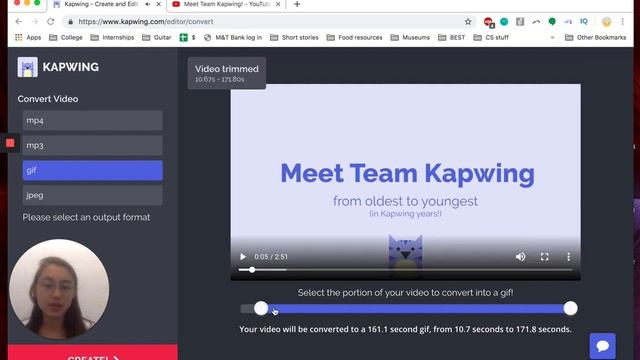640x360 pixels.
Task: Mute the video player volume
Action: 520,257
